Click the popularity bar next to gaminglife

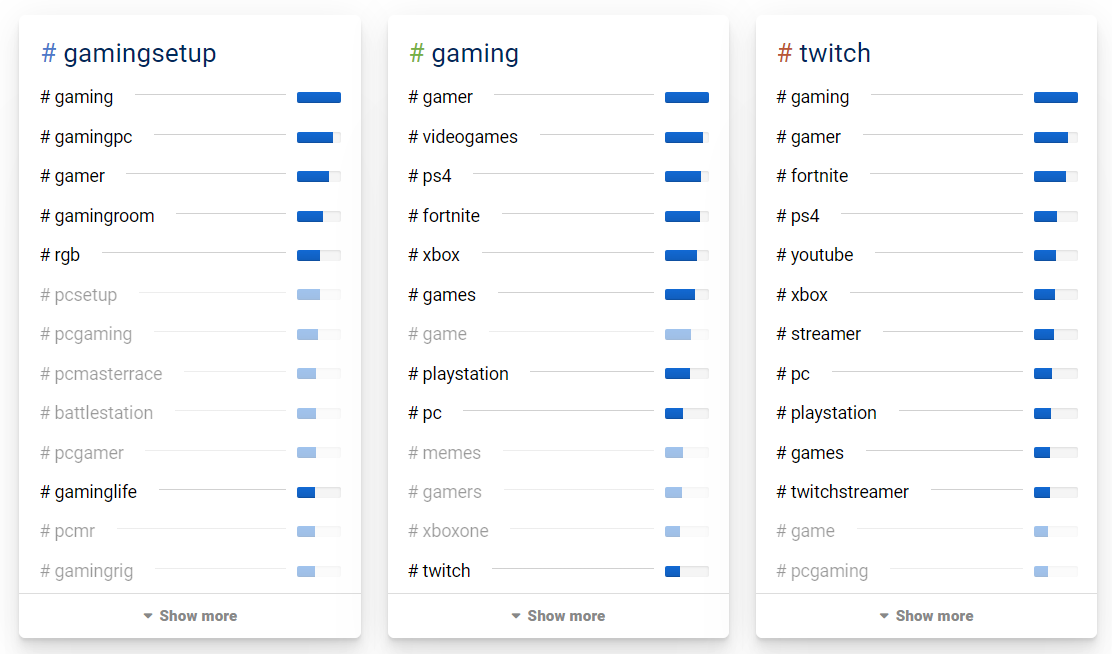coord(318,492)
